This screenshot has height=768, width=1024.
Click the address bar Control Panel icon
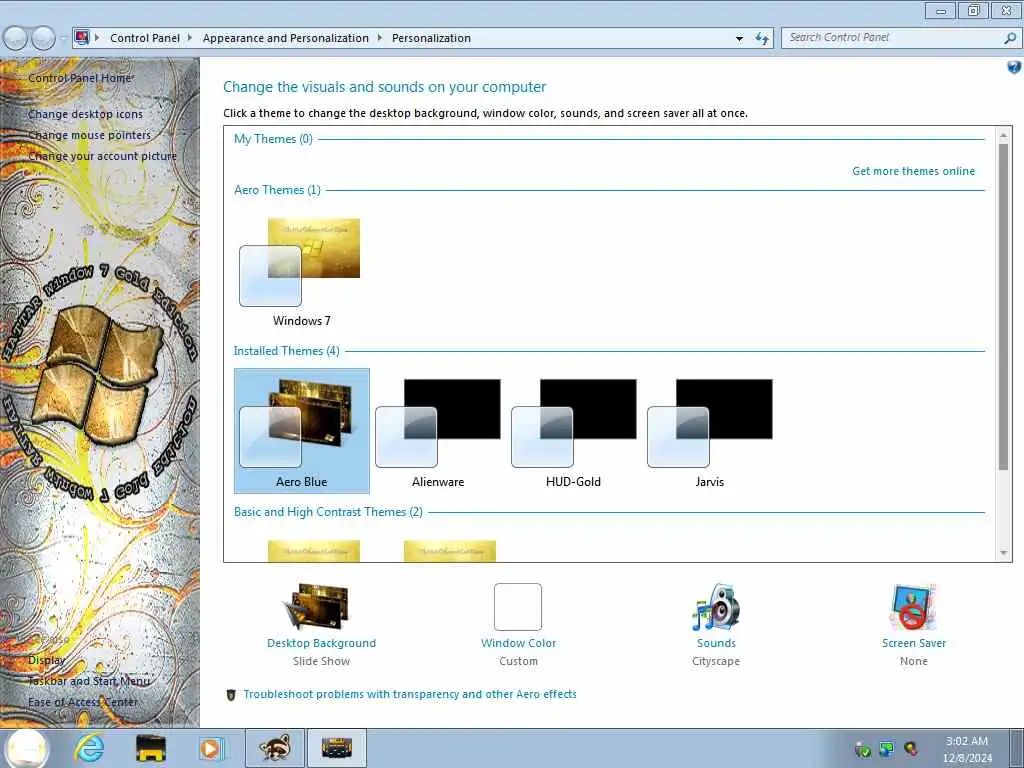click(82, 37)
